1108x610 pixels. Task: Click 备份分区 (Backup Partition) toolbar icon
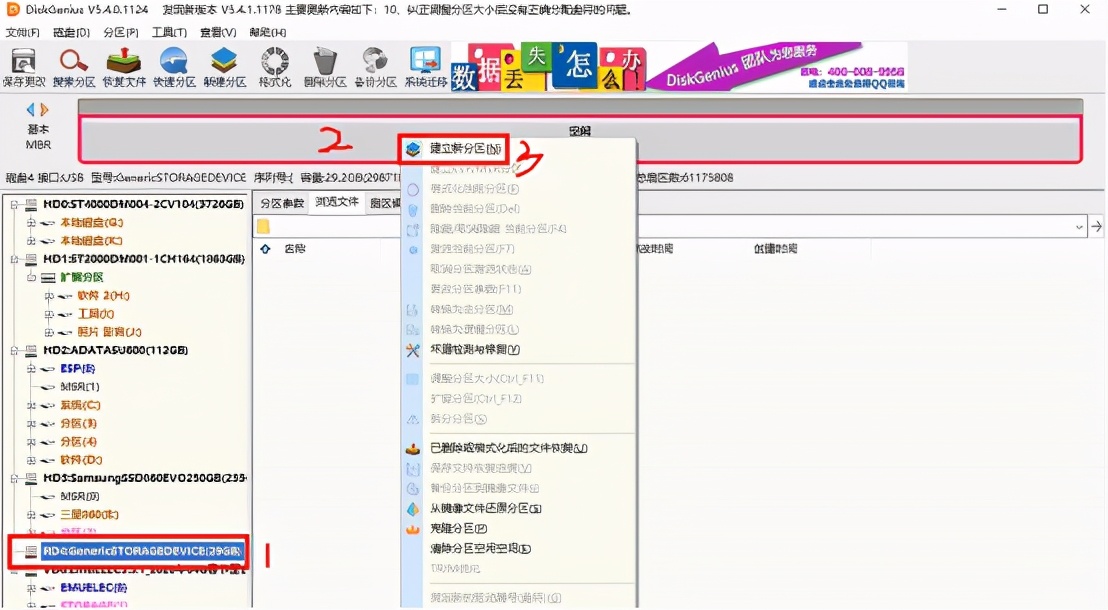point(374,62)
